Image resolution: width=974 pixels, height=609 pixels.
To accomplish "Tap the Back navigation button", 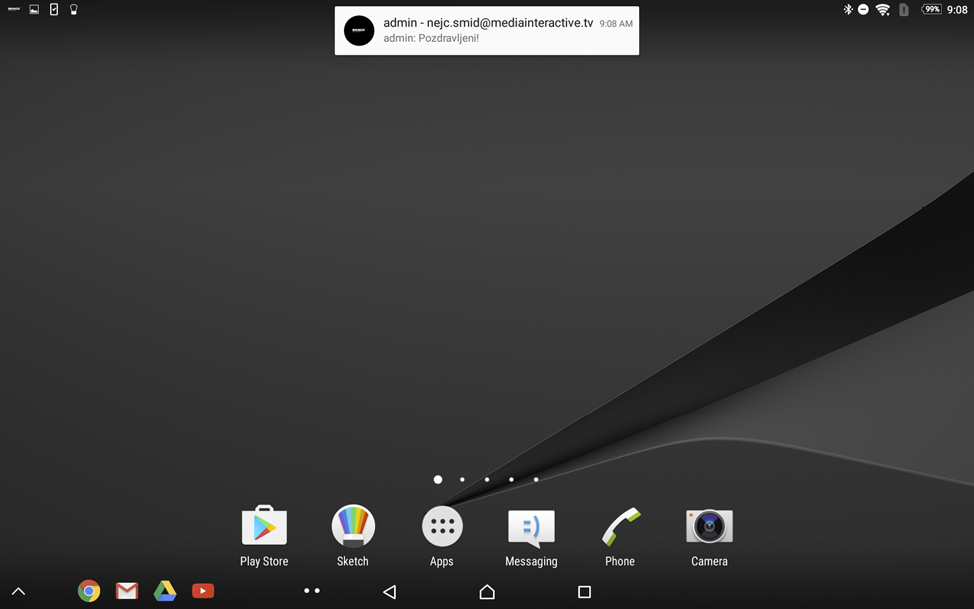I will click(389, 592).
